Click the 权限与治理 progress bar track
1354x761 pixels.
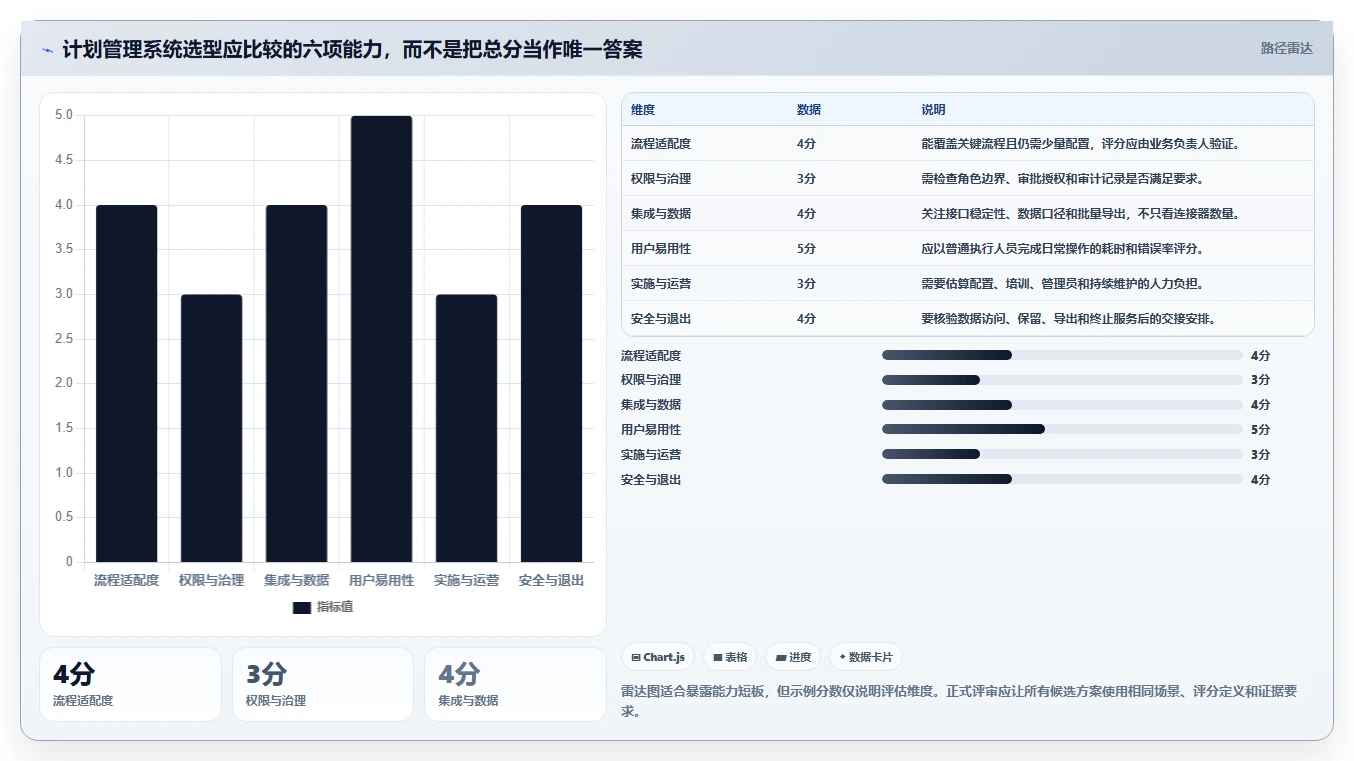(1062, 380)
